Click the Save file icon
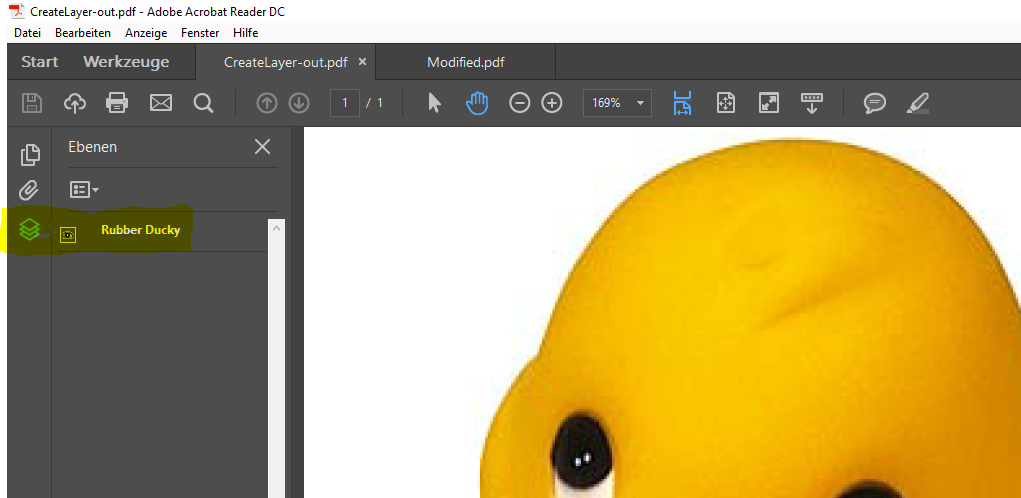The height and width of the screenshot is (498, 1021). pos(32,103)
